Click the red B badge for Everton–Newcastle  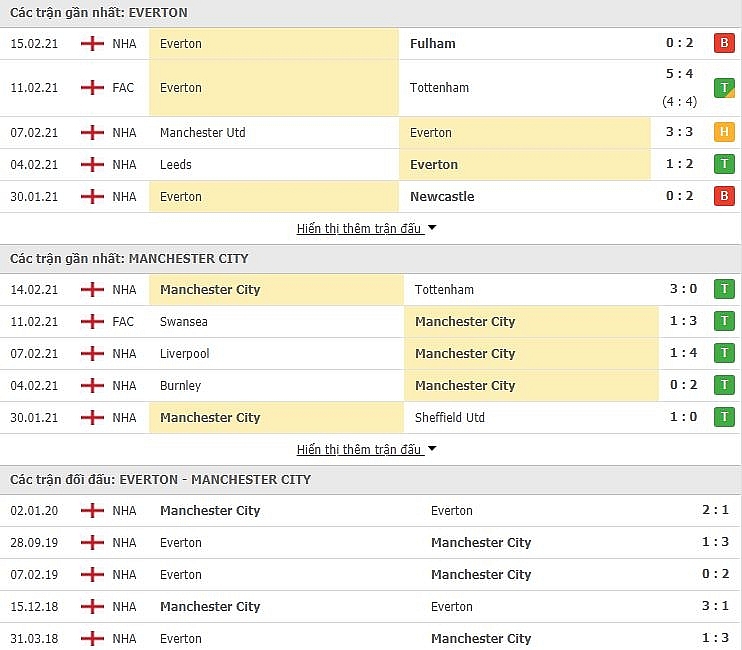point(724,197)
